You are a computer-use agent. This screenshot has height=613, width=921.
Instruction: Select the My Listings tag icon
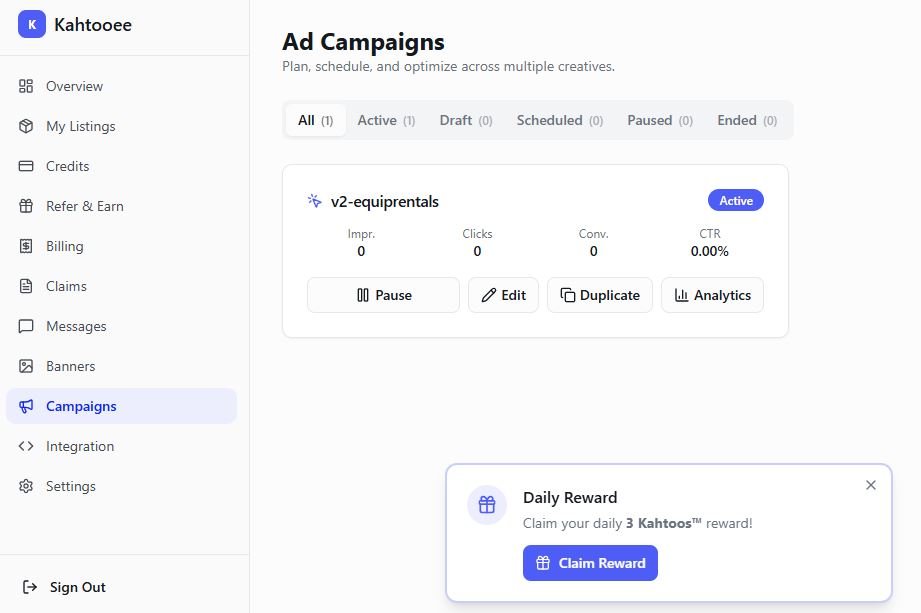pos(28,126)
